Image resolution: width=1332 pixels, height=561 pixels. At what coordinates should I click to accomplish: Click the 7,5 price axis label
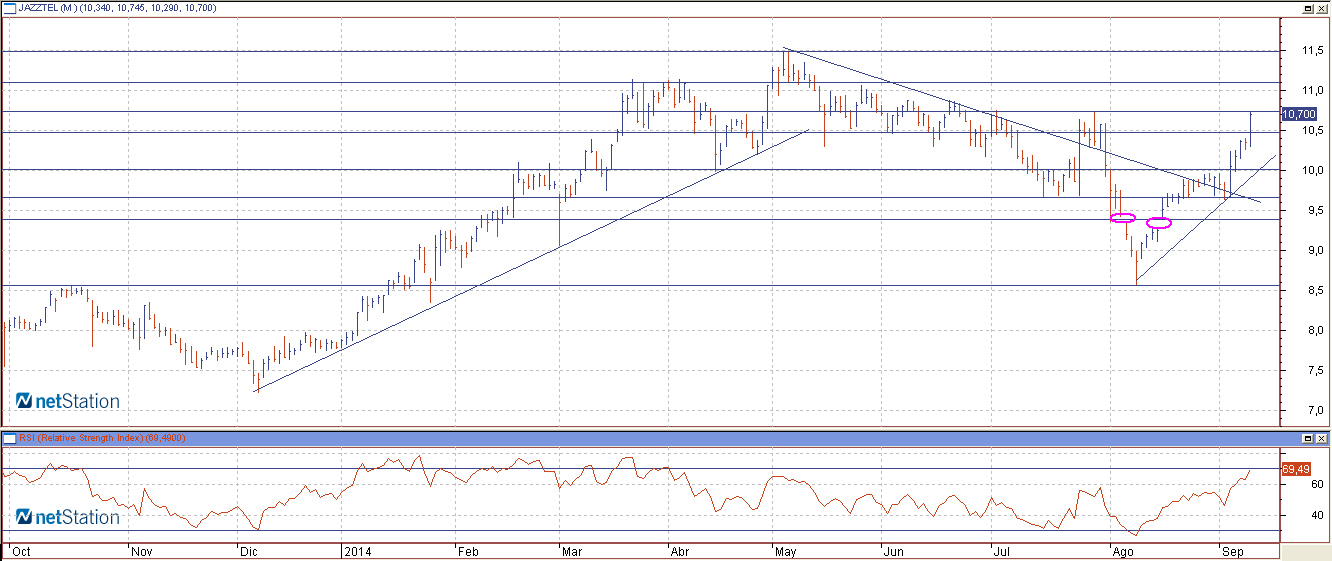coord(1314,370)
